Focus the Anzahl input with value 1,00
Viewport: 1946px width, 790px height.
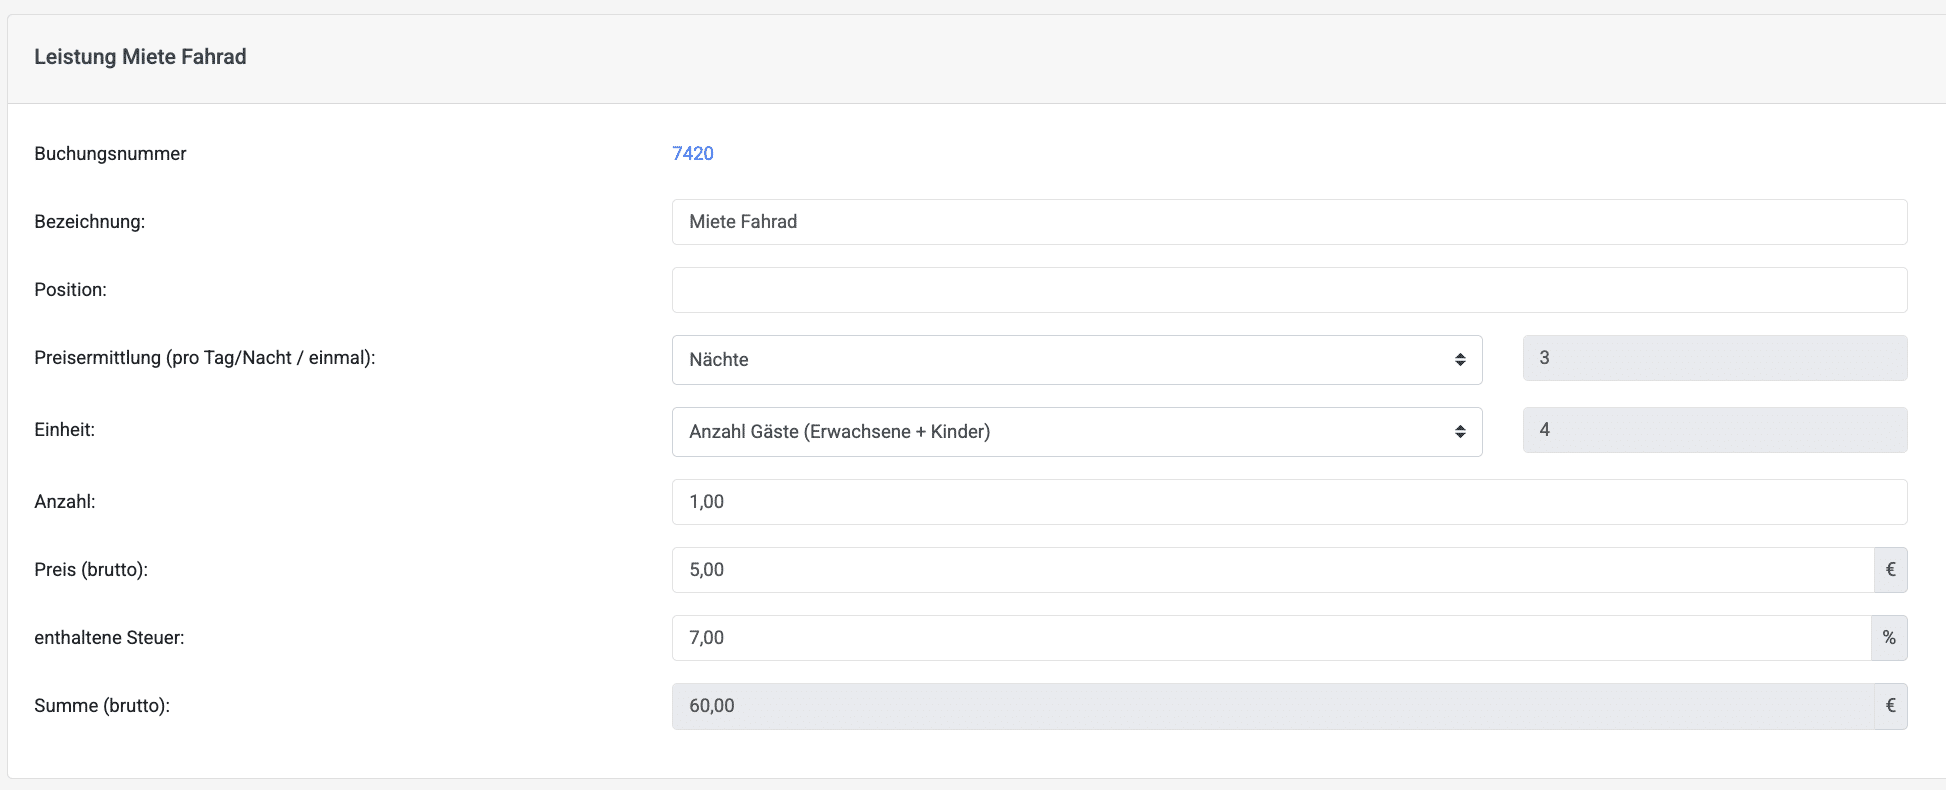(1288, 502)
